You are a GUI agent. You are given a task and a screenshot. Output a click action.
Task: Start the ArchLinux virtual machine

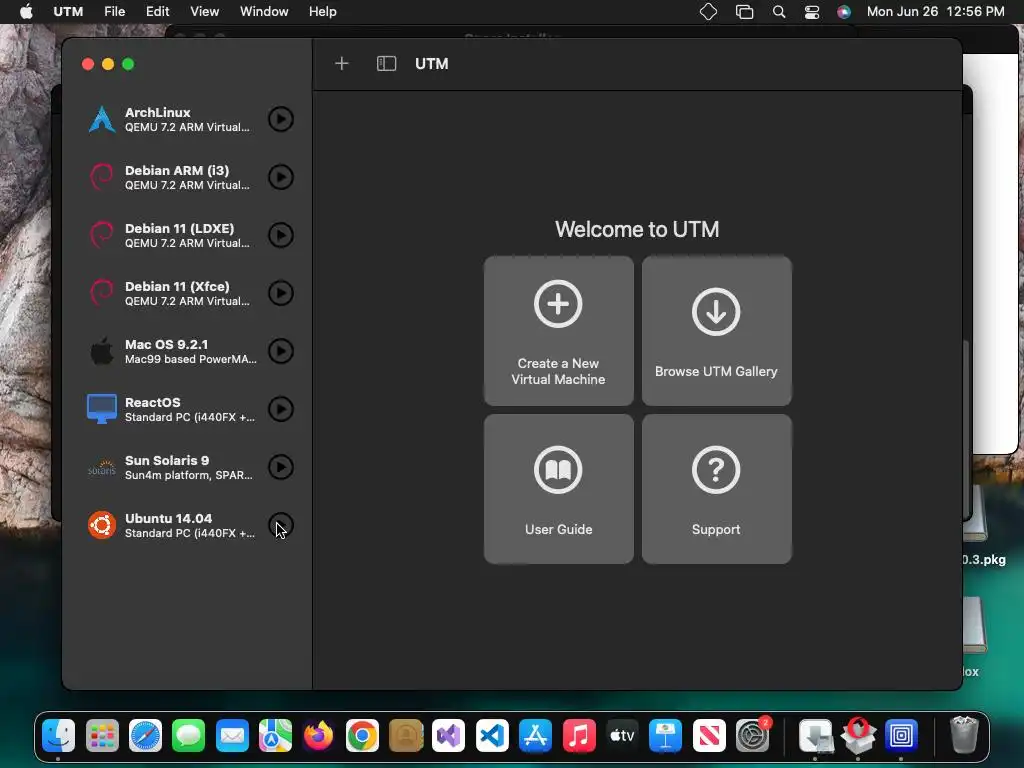(281, 119)
